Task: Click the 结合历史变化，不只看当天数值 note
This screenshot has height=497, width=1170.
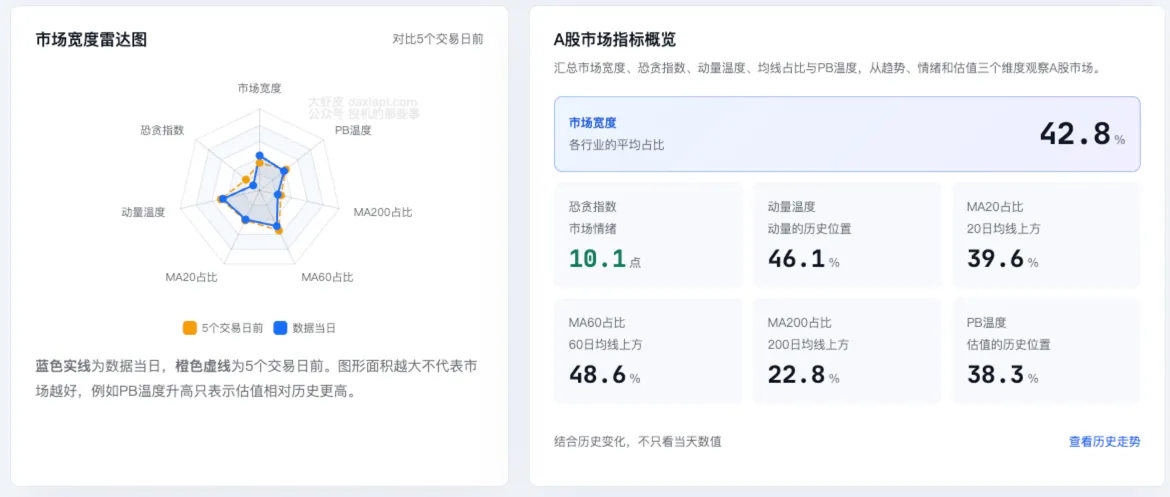Action: click(638, 441)
